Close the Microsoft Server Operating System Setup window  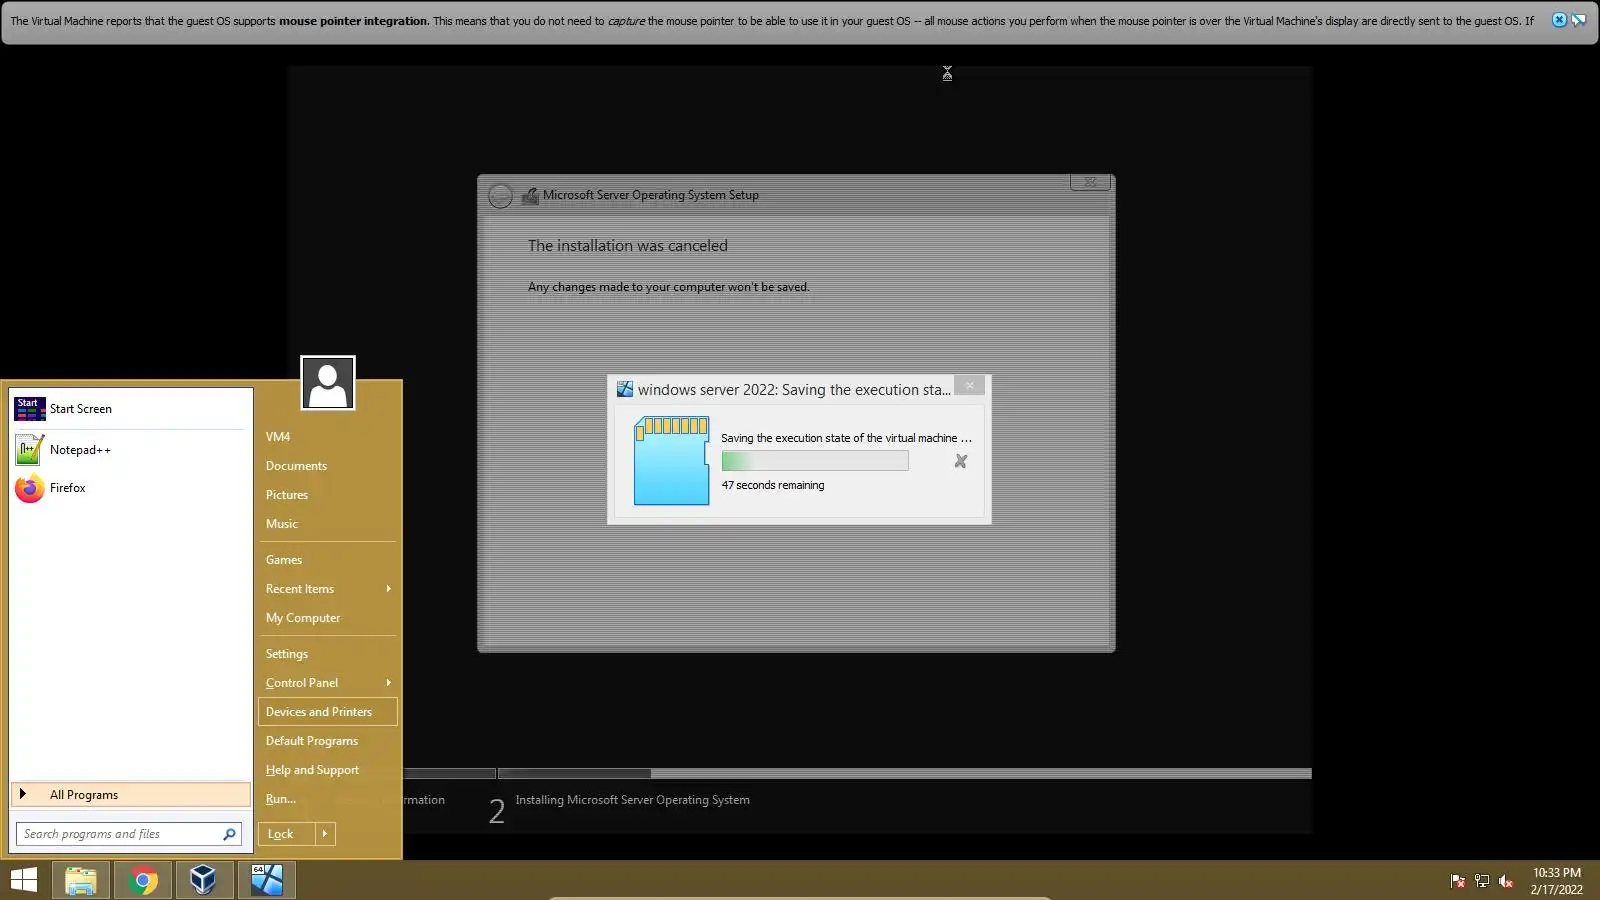point(1090,182)
